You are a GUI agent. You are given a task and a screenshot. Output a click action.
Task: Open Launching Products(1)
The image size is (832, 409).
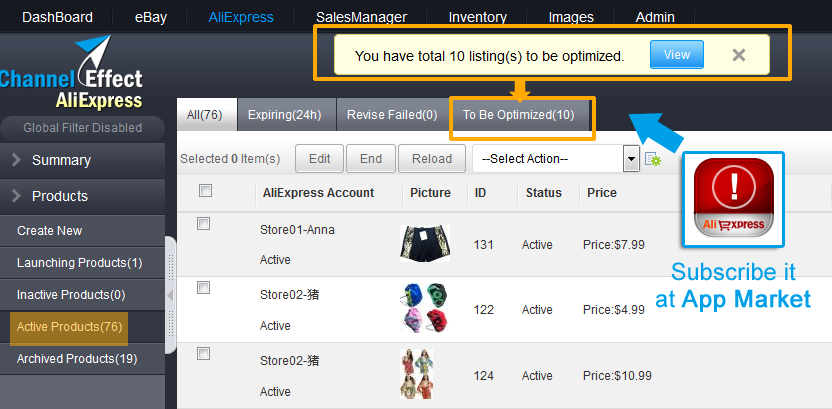click(x=82, y=263)
